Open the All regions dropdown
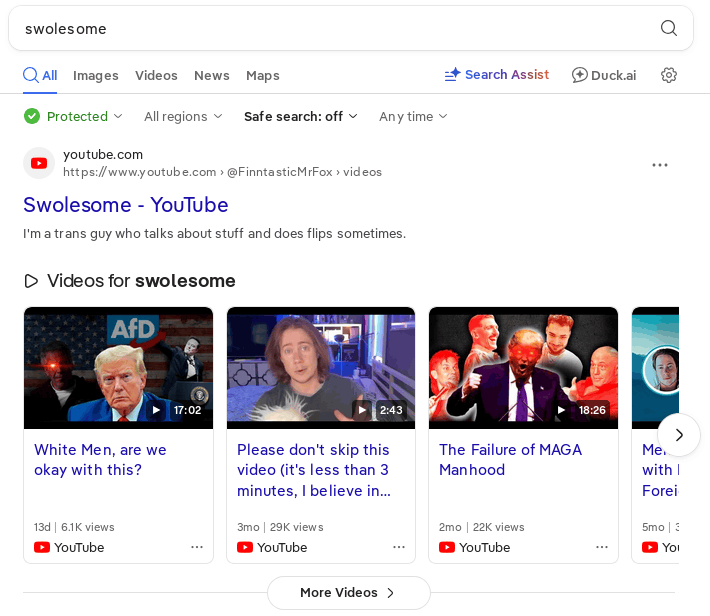Viewport: 710px width, 616px height. 183,116
